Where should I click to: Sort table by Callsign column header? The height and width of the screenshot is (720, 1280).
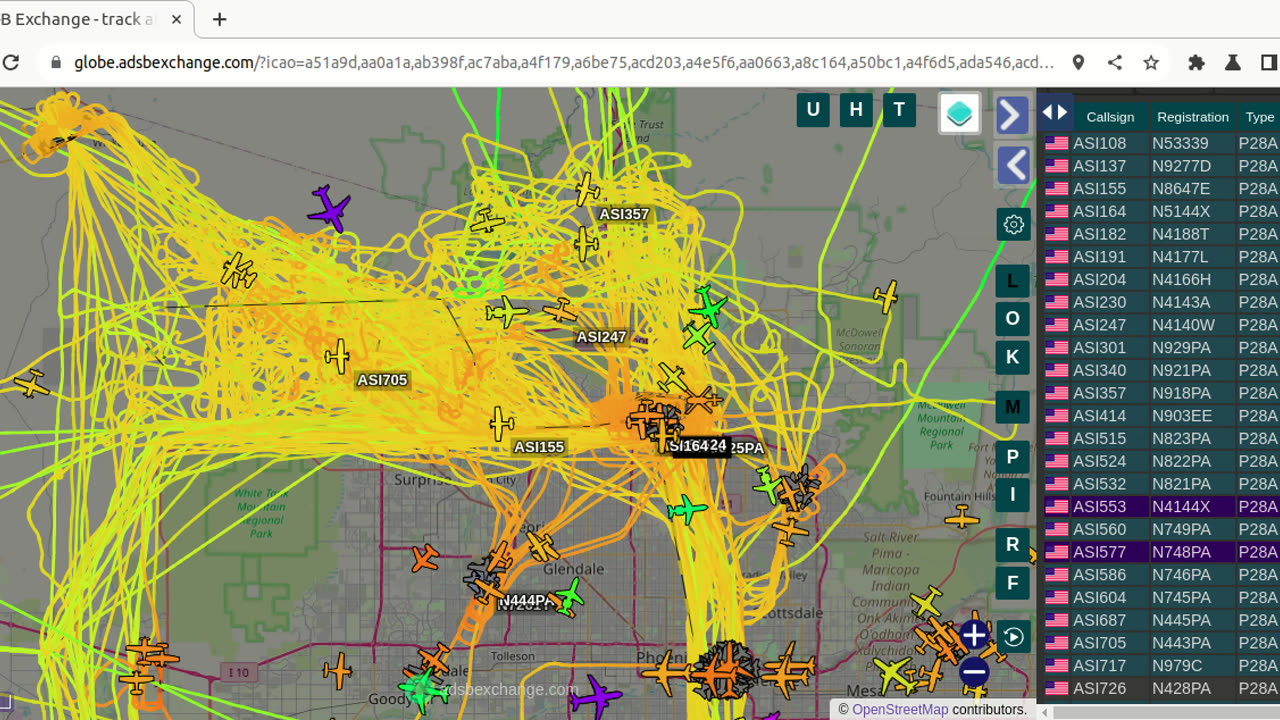1110,117
